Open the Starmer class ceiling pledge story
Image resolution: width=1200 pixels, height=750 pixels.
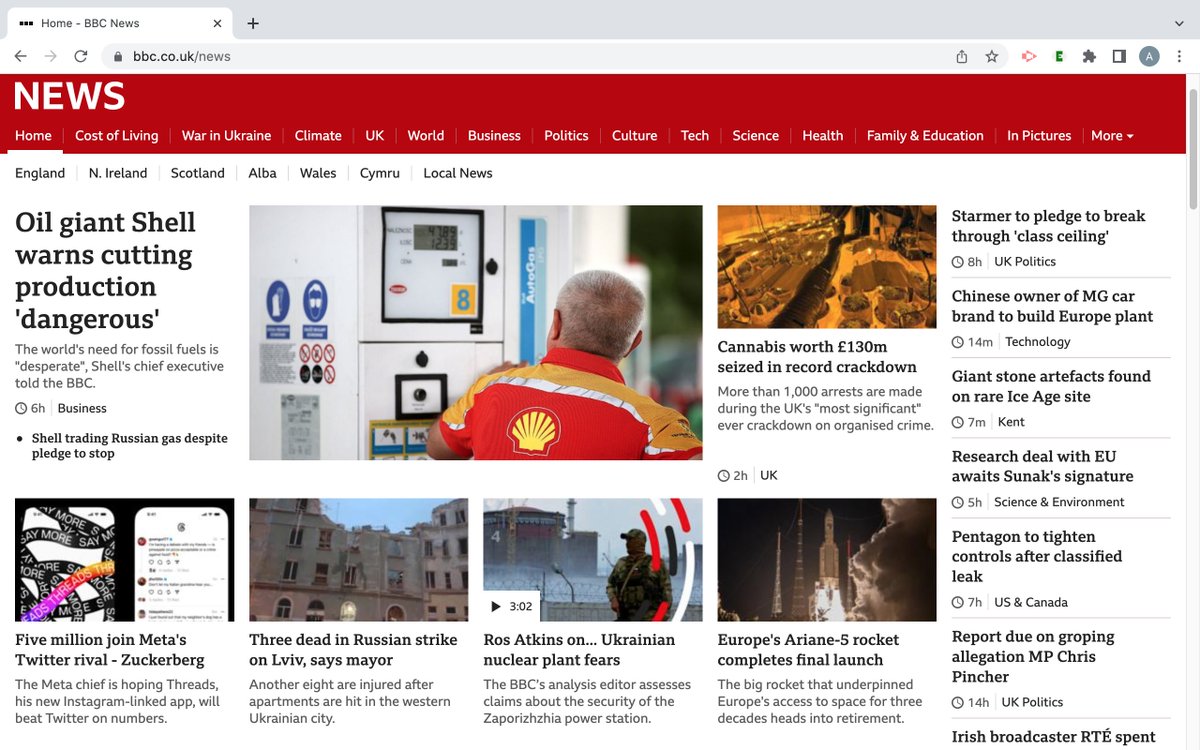pos(1047,225)
